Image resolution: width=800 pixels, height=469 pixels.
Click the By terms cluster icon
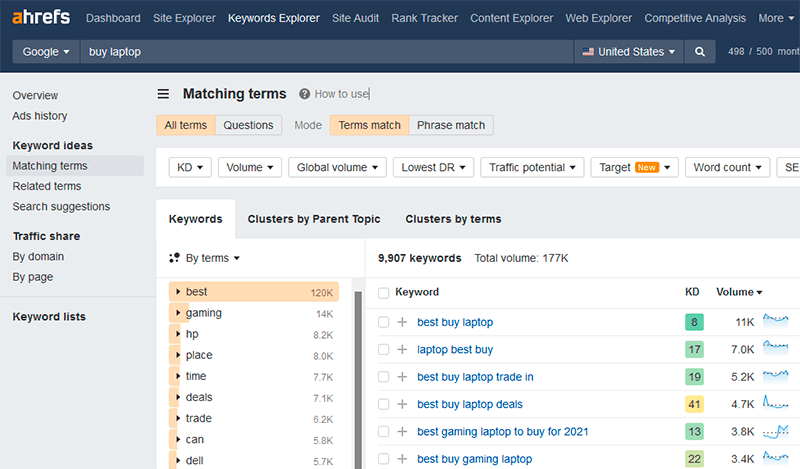(x=174, y=258)
